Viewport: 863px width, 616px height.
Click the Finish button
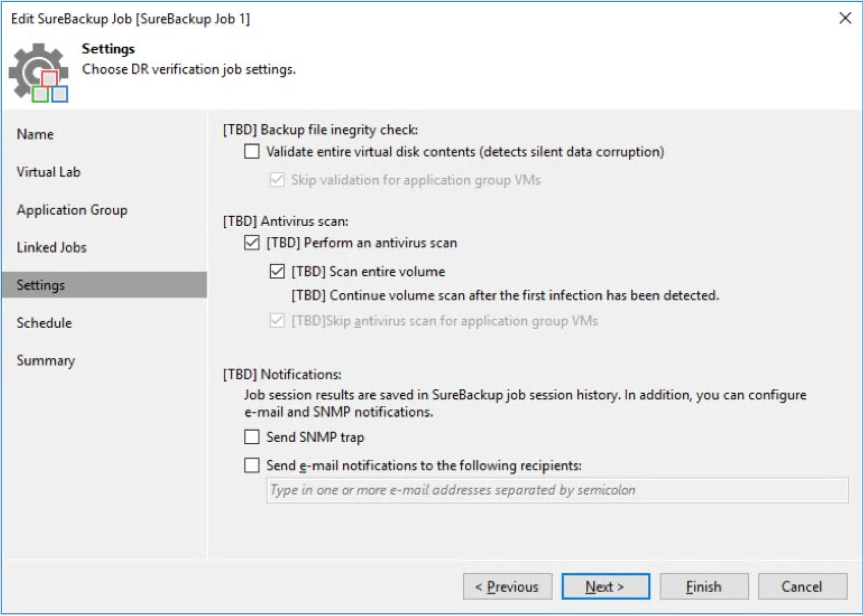[x=704, y=587]
